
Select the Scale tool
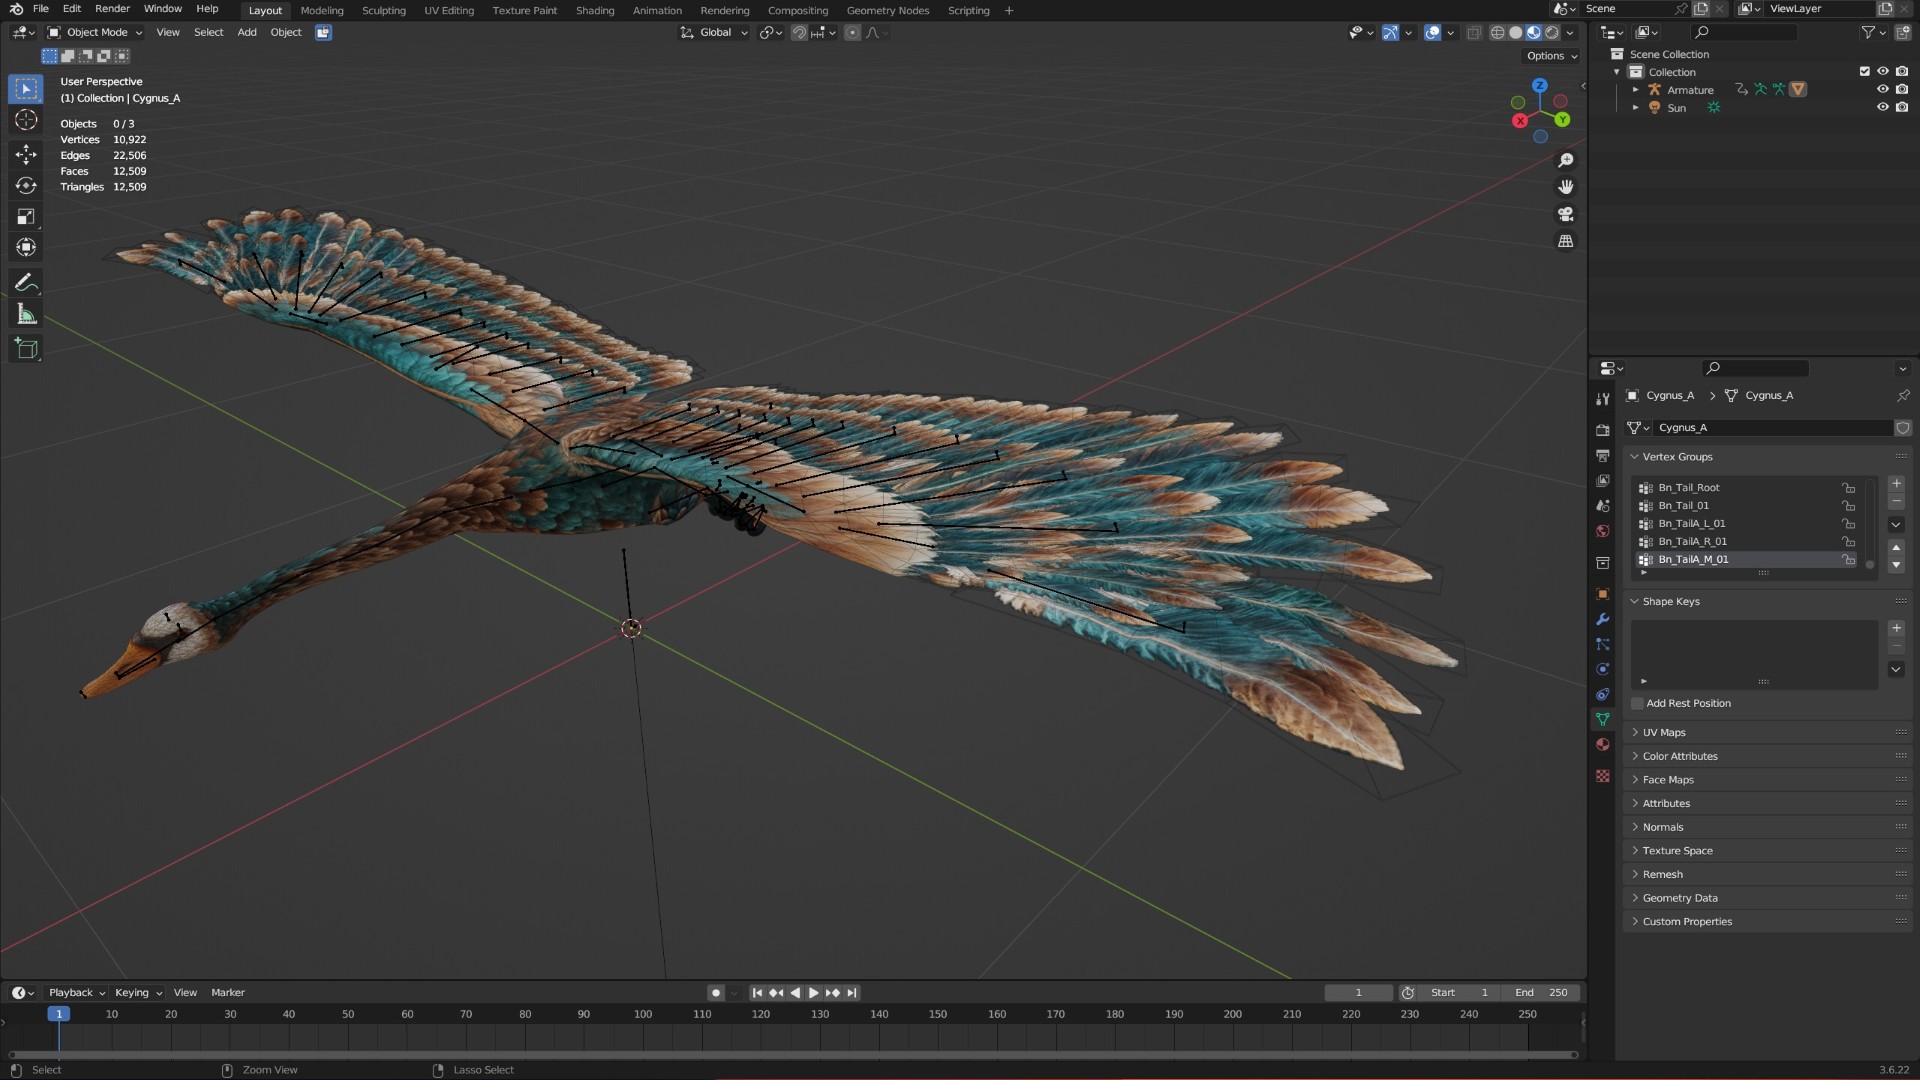tap(27, 217)
